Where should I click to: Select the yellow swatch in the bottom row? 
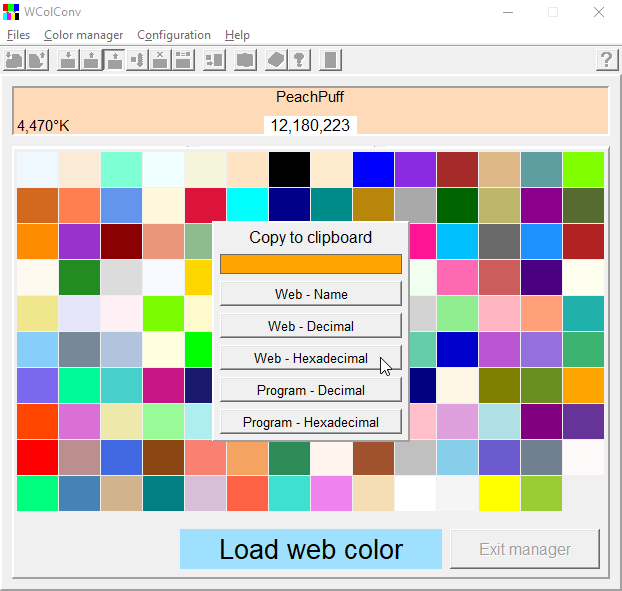pos(499,493)
